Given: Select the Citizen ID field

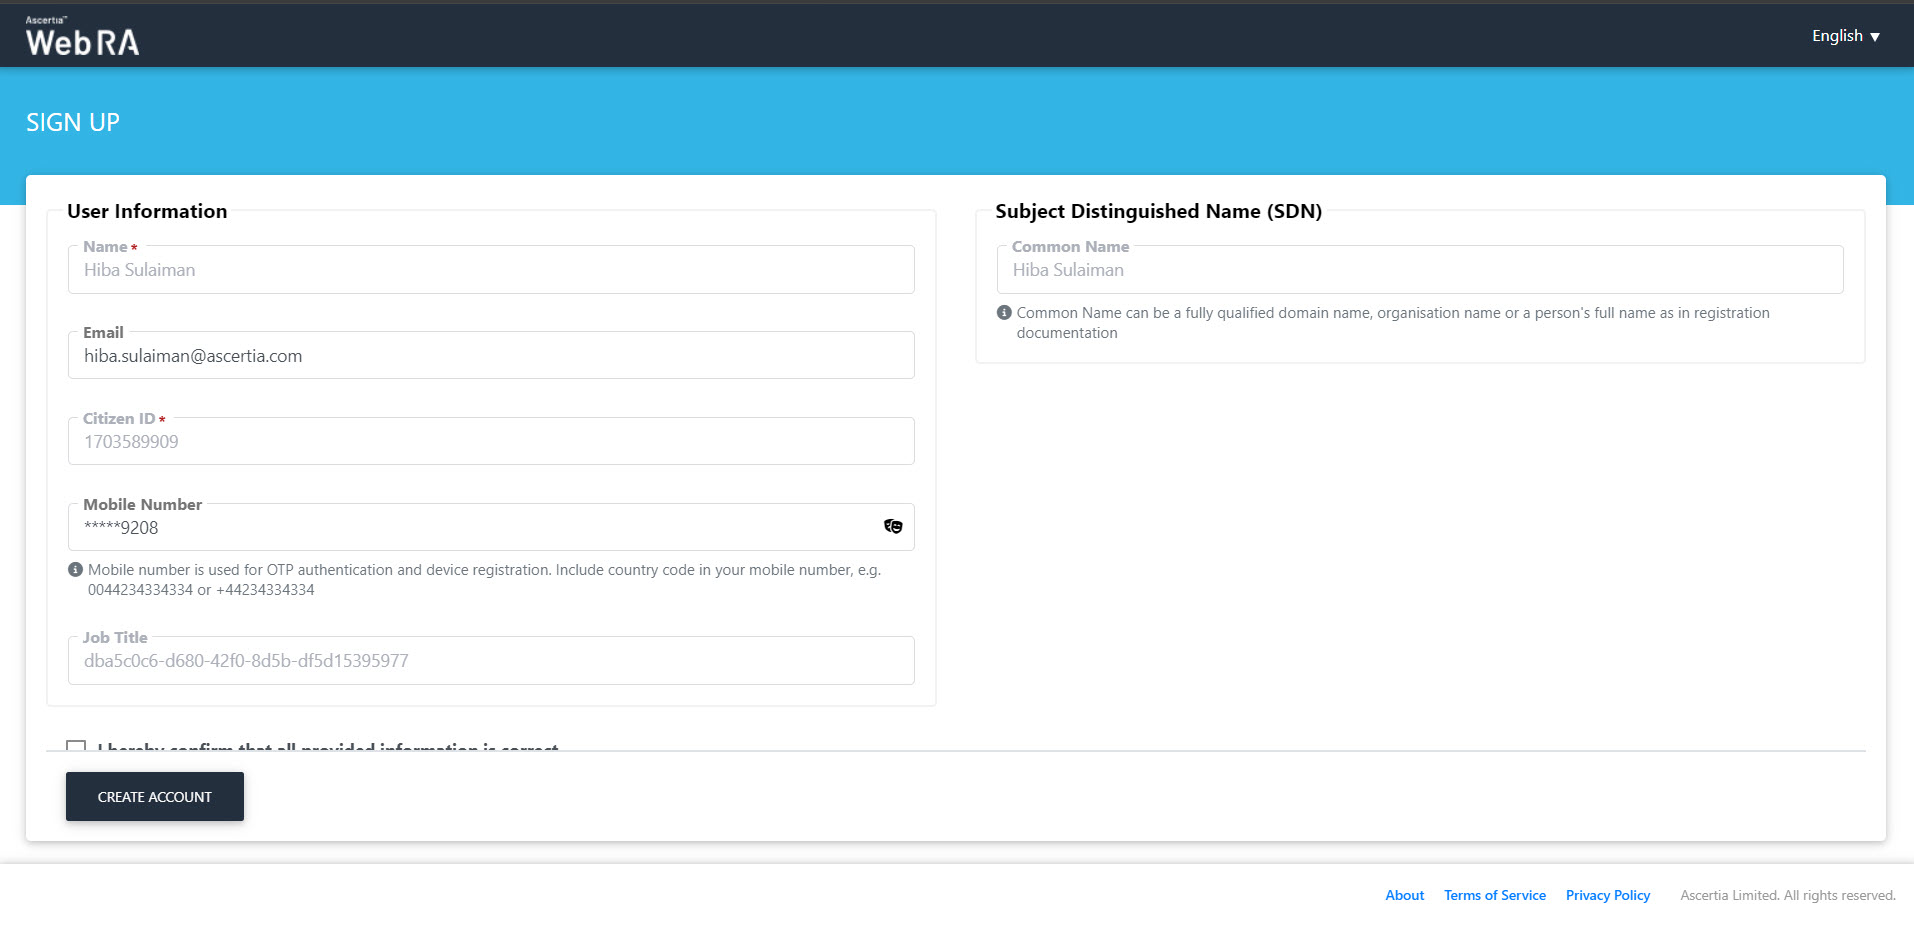Looking at the screenshot, I should pyautogui.click(x=490, y=442).
